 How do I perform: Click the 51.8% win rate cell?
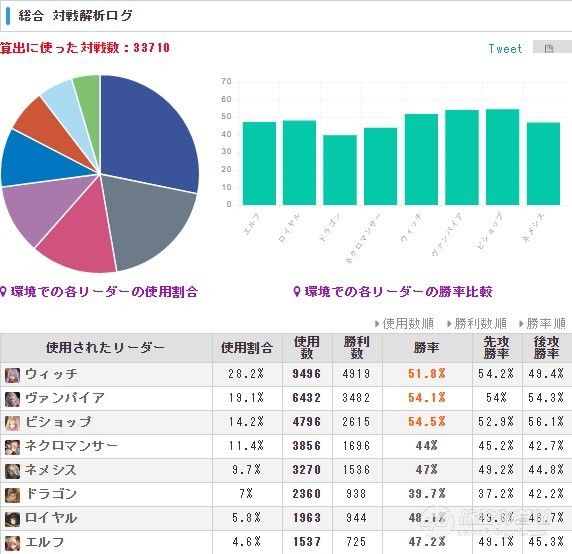427,374
